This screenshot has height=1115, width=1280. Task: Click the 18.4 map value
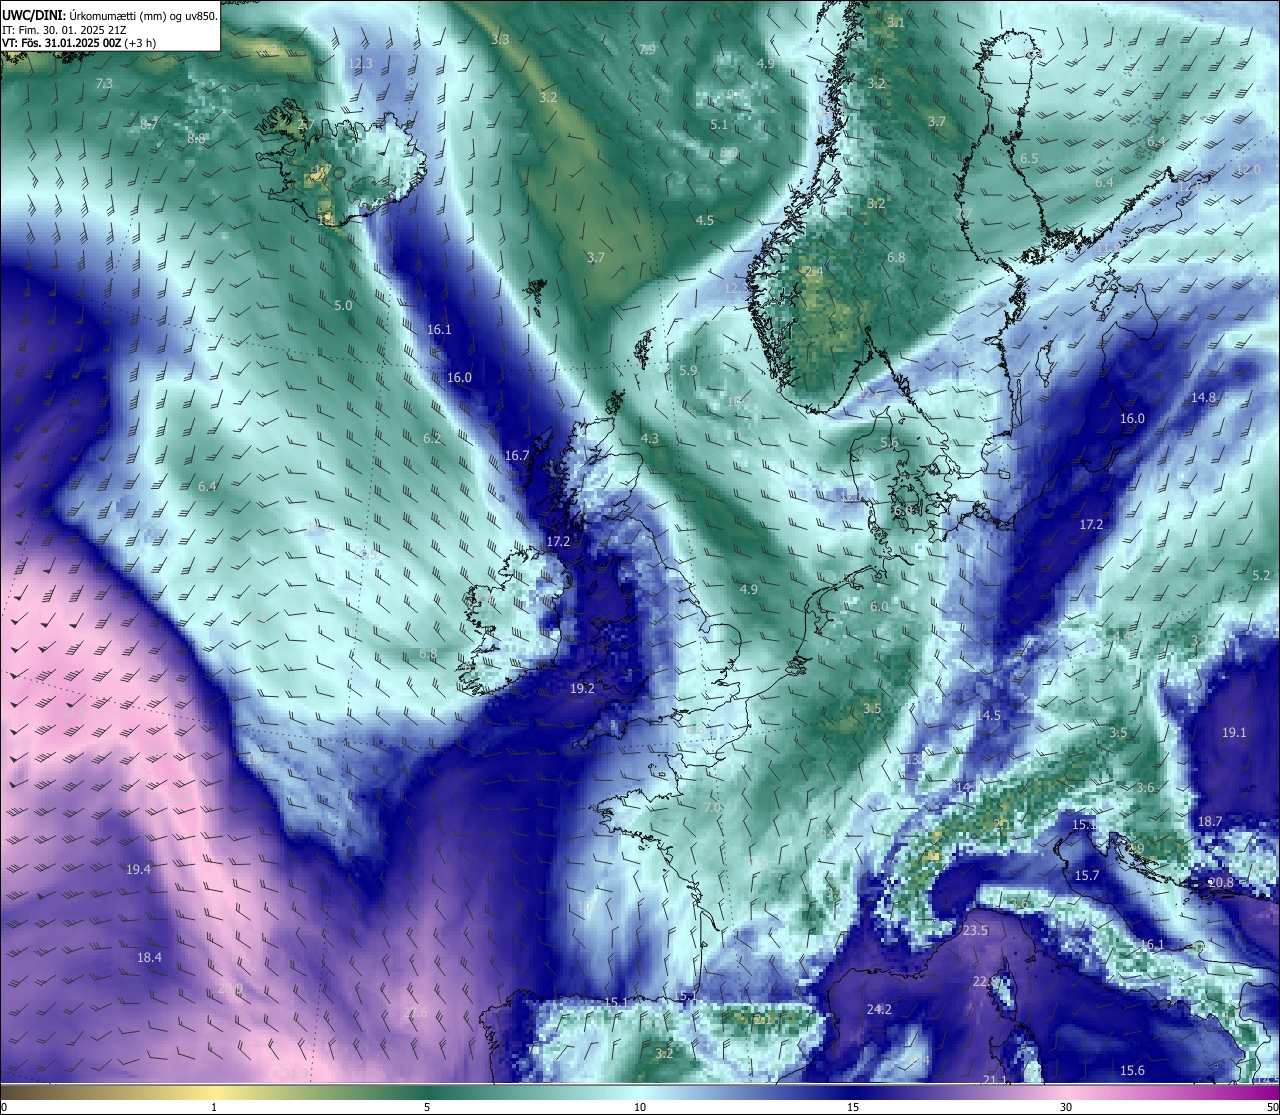click(x=149, y=957)
